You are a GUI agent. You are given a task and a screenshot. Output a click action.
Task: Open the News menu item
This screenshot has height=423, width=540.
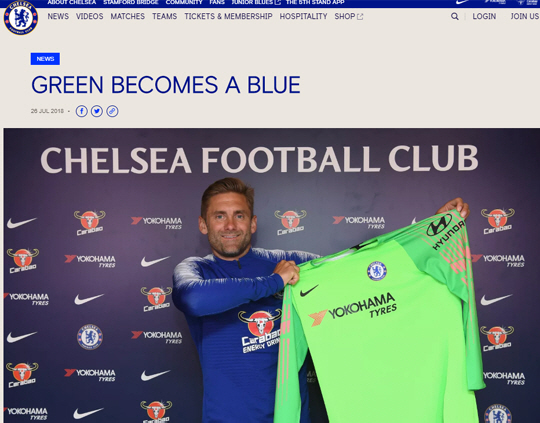(x=58, y=17)
